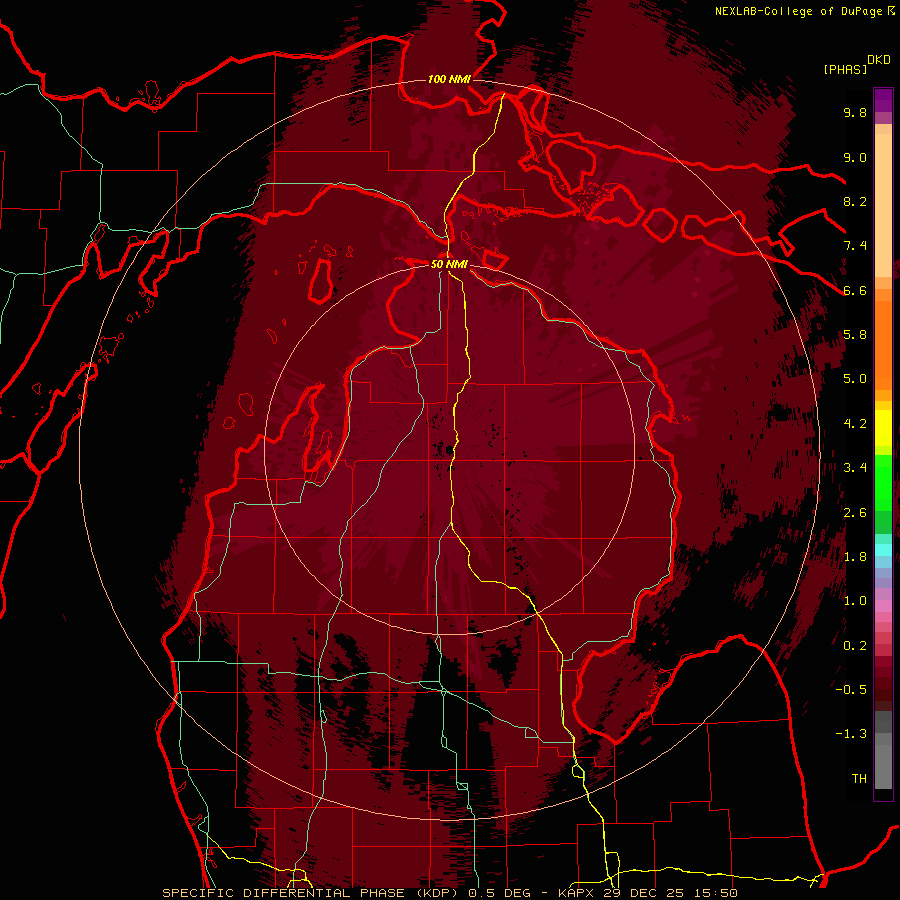This screenshot has width=900, height=900.
Task: Click the 9.0 legend scale value
Action: coord(855,157)
